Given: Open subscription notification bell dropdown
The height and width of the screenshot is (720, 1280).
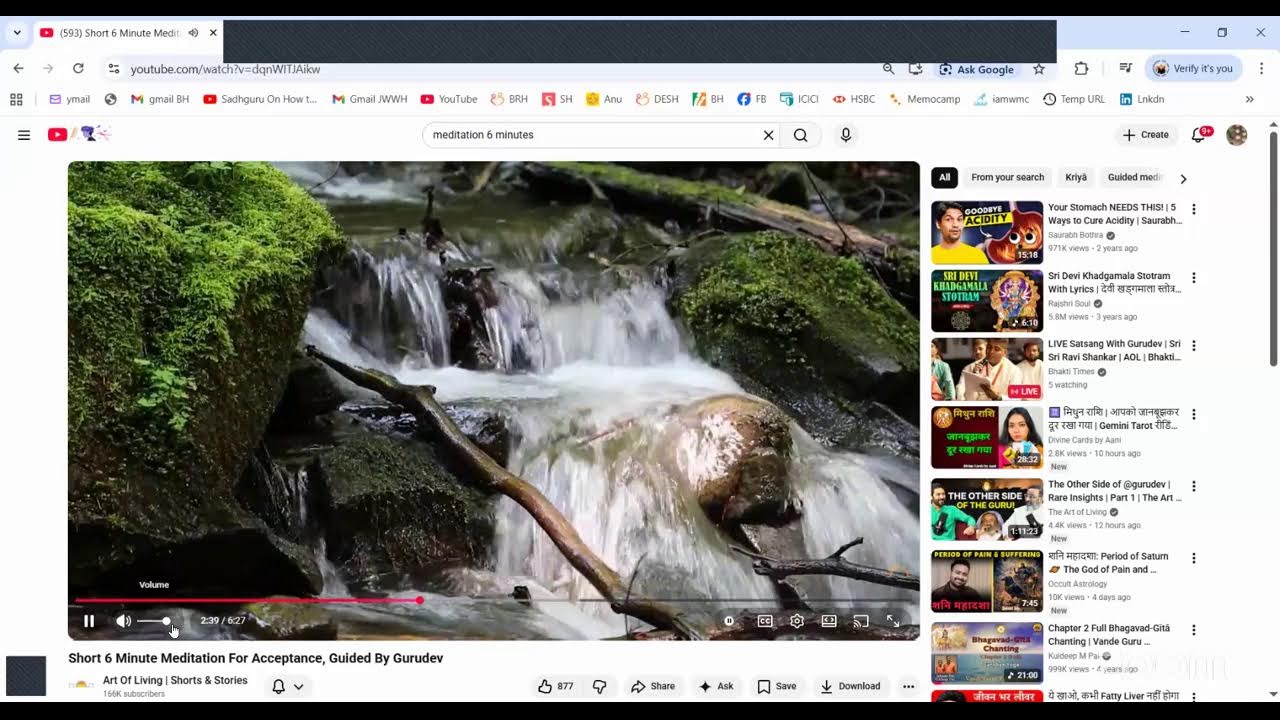Looking at the screenshot, I should tap(288, 686).
